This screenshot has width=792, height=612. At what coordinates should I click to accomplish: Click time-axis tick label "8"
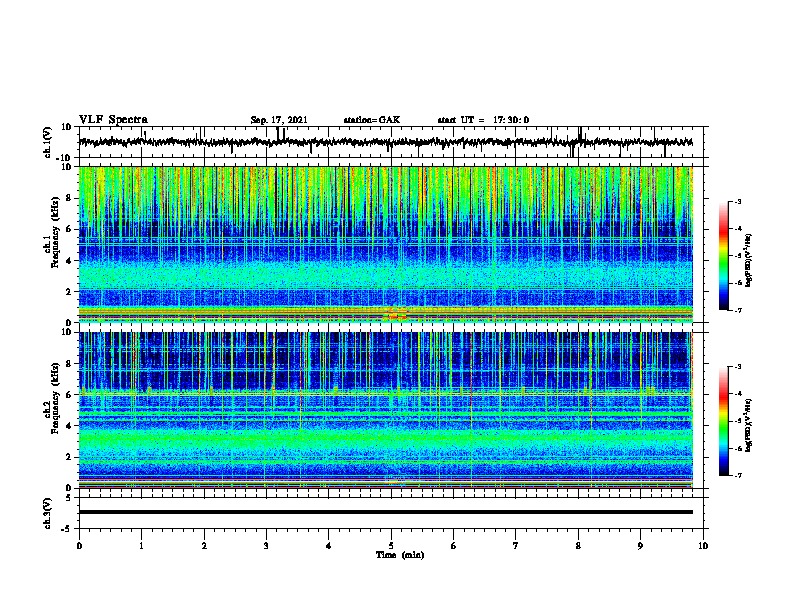(x=578, y=545)
